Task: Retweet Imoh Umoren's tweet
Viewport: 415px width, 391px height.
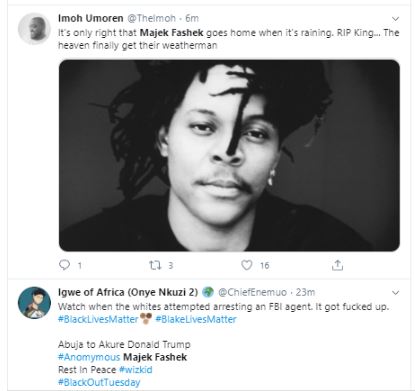Action: [155, 265]
